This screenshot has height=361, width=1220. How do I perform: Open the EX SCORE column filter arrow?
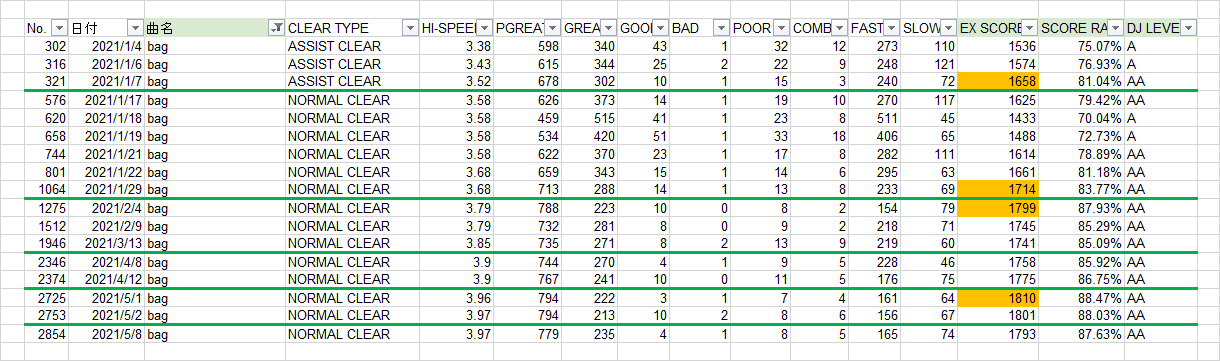pos(1030,28)
